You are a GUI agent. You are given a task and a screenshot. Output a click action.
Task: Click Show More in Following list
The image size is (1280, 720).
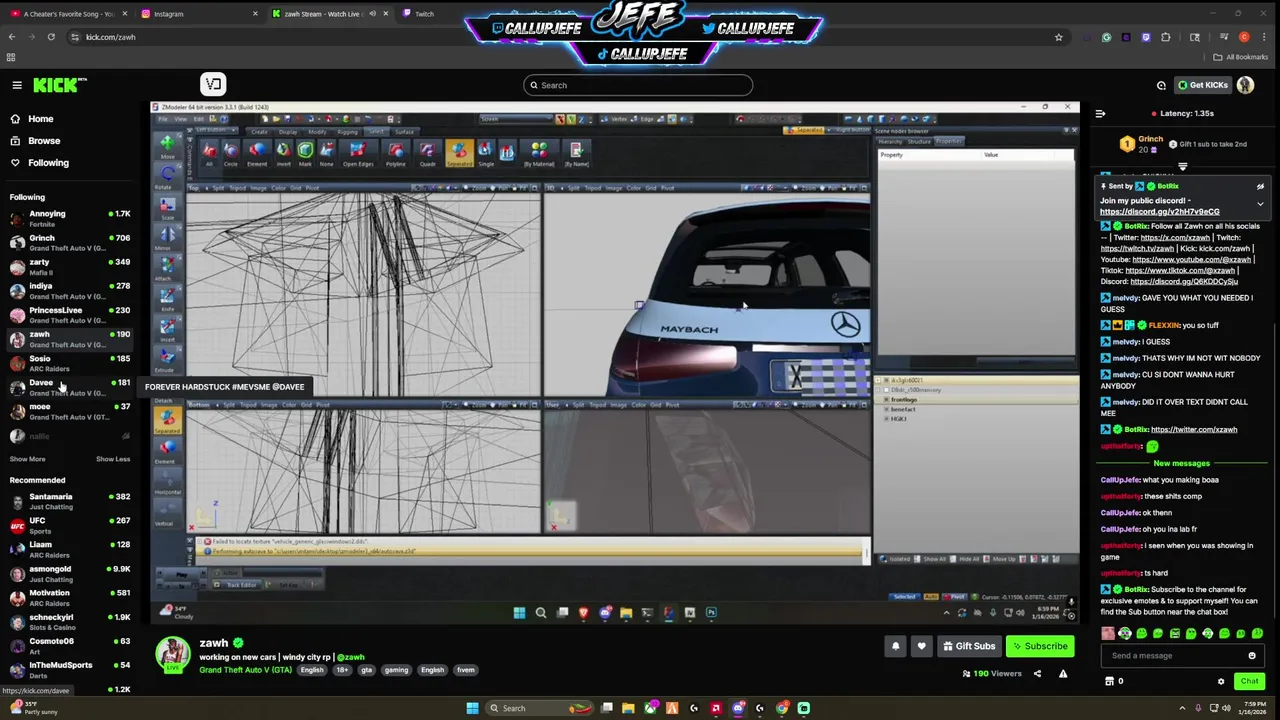click(27, 459)
